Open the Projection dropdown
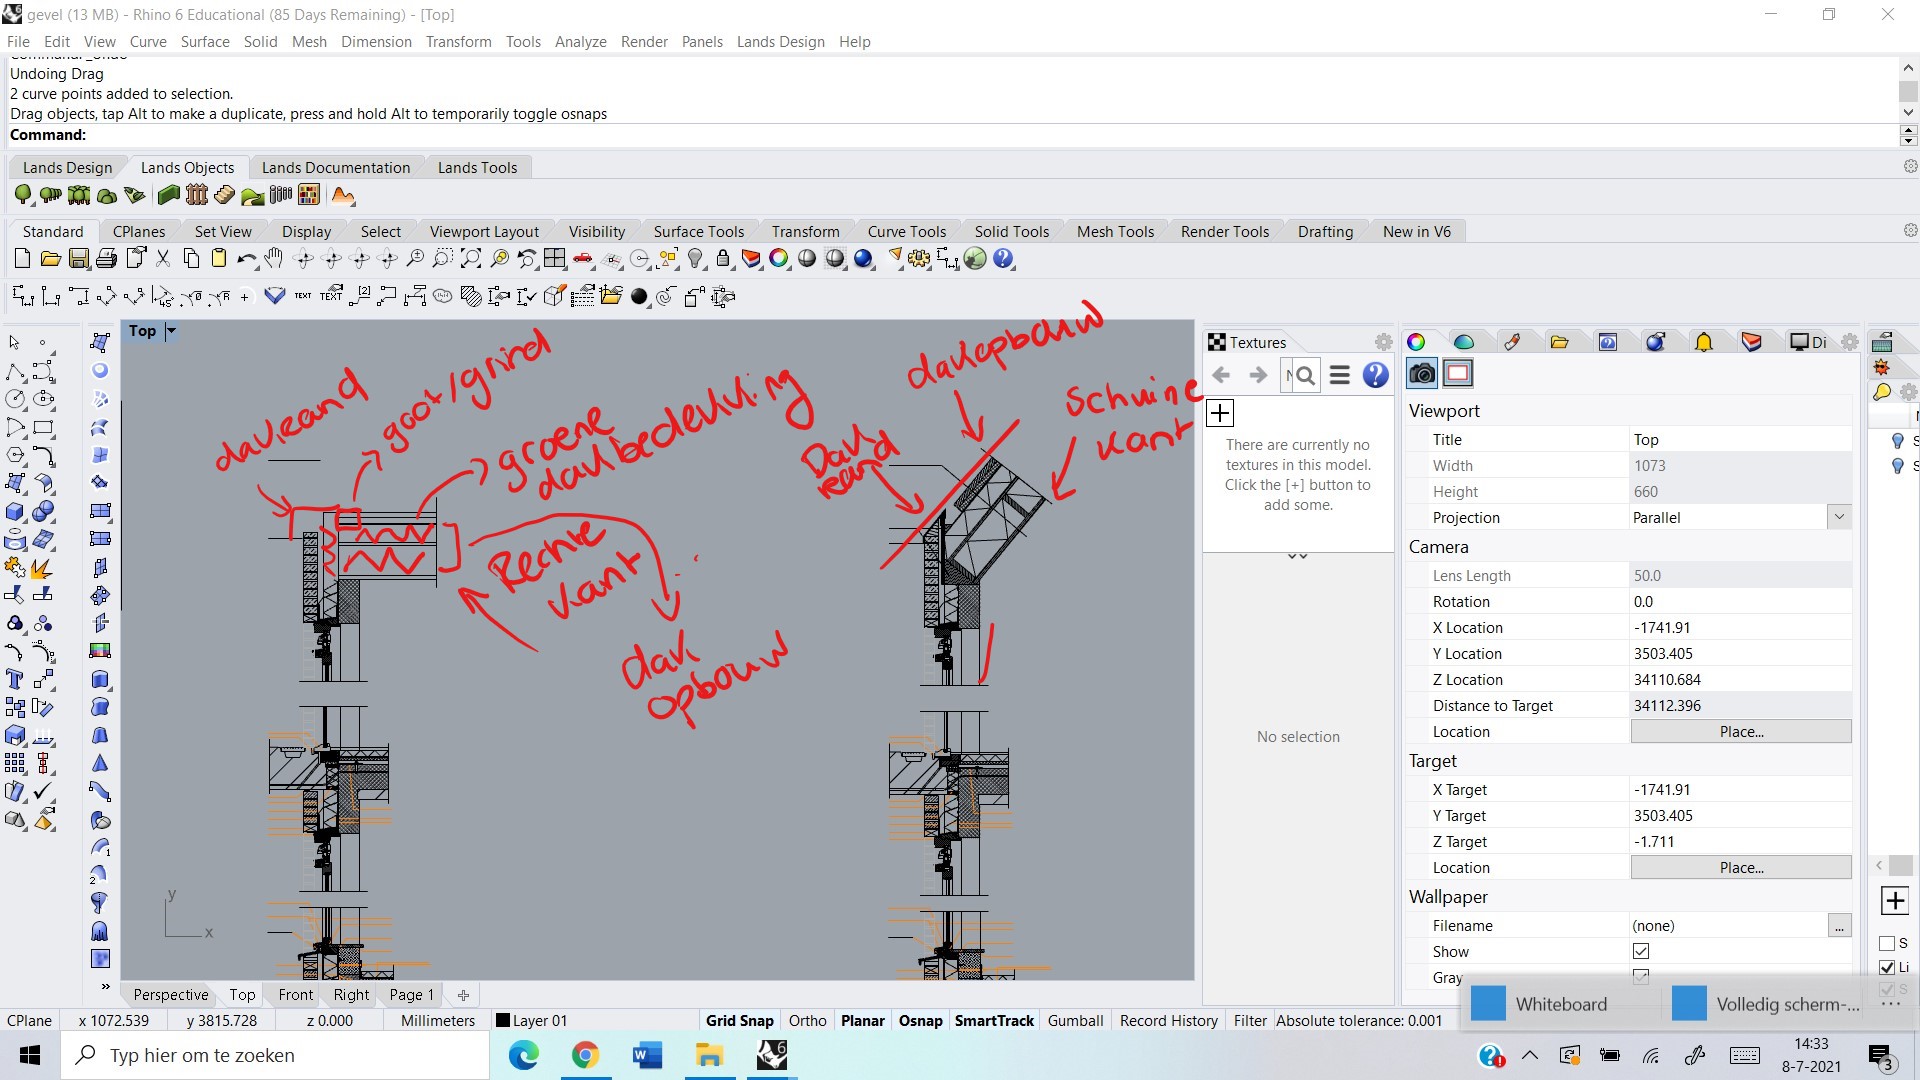This screenshot has height=1080, width=1920. [x=1838, y=517]
